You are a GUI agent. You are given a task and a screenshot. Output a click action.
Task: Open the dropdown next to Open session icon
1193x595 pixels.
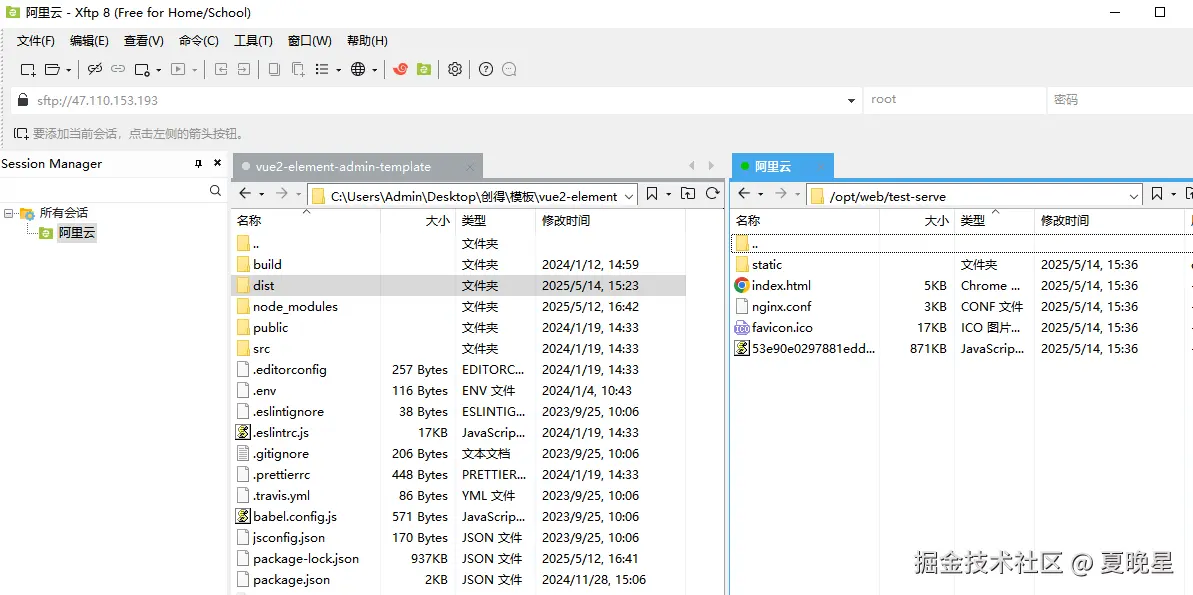click(68, 70)
